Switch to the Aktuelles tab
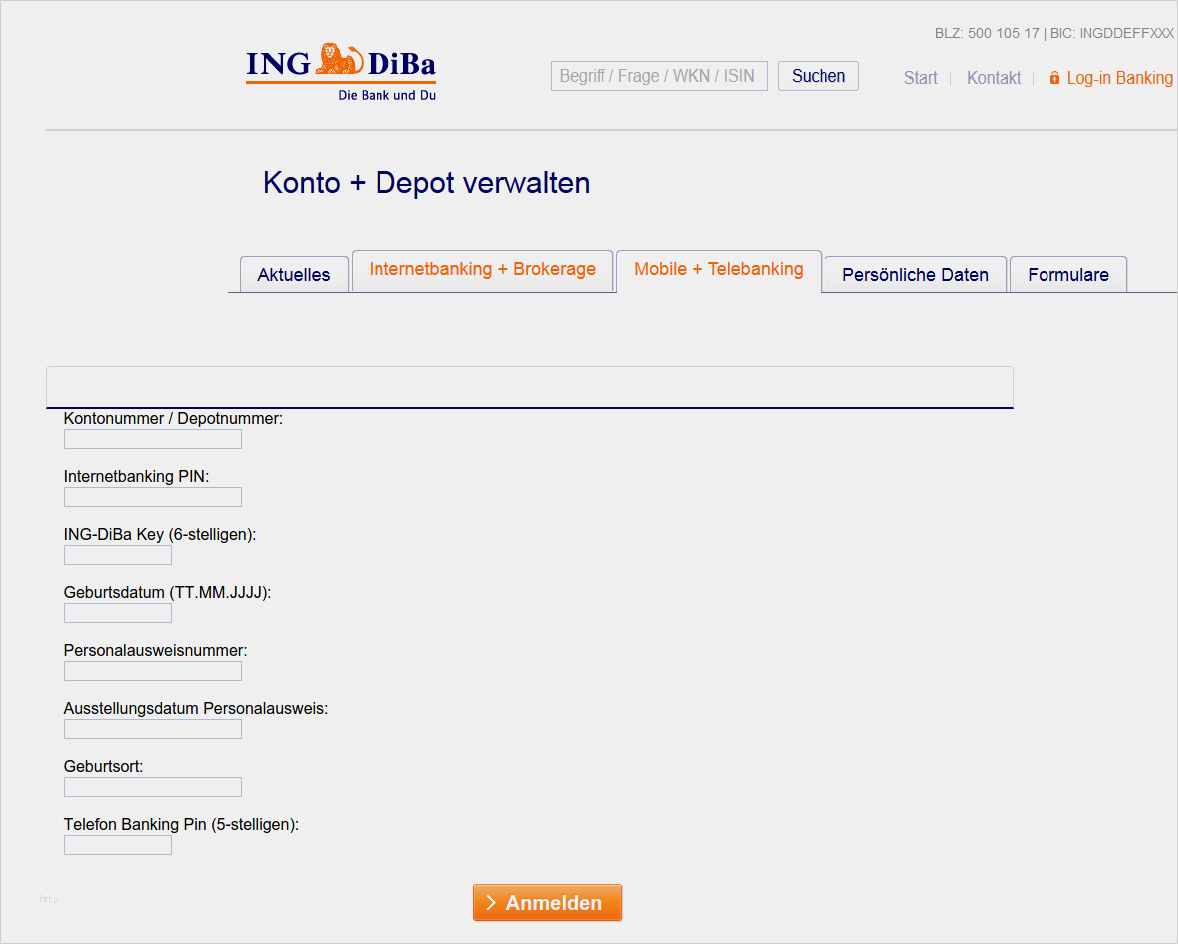Screen dimensions: 1178x944 294,274
